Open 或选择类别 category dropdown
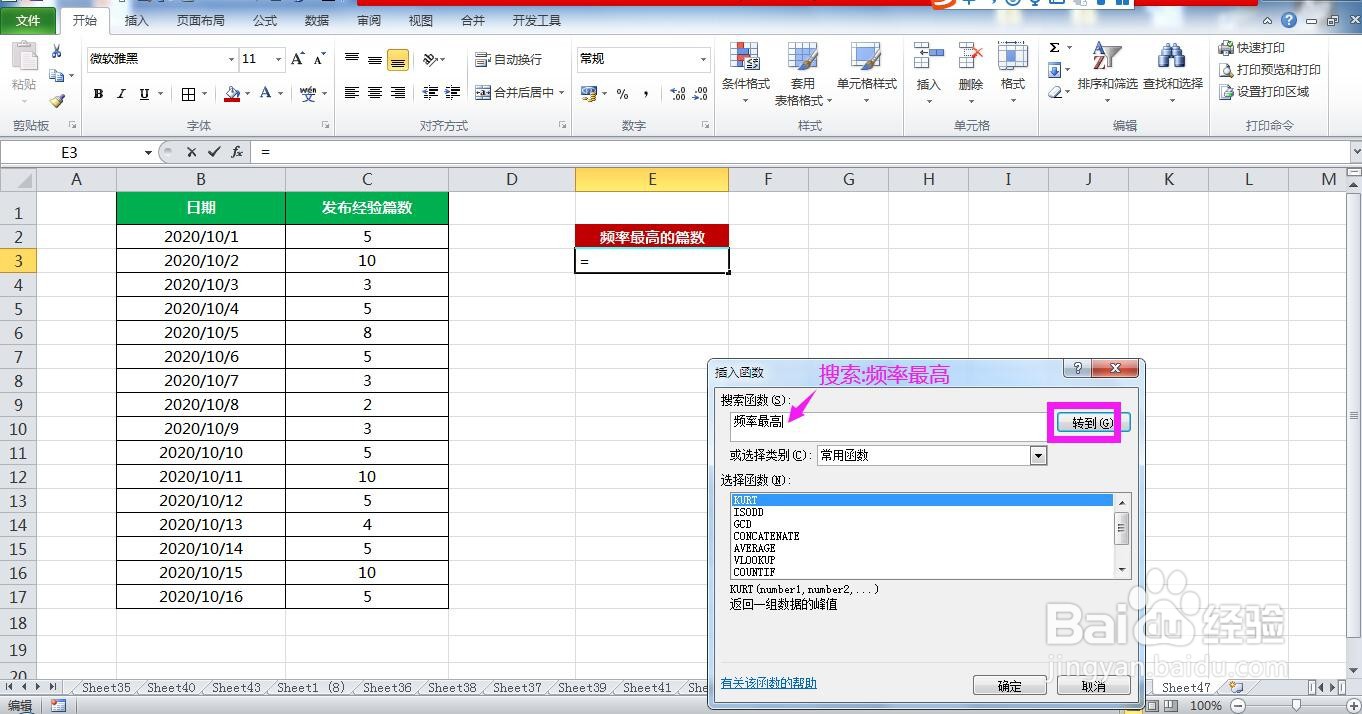The width and height of the screenshot is (1362, 714). click(x=1038, y=456)
